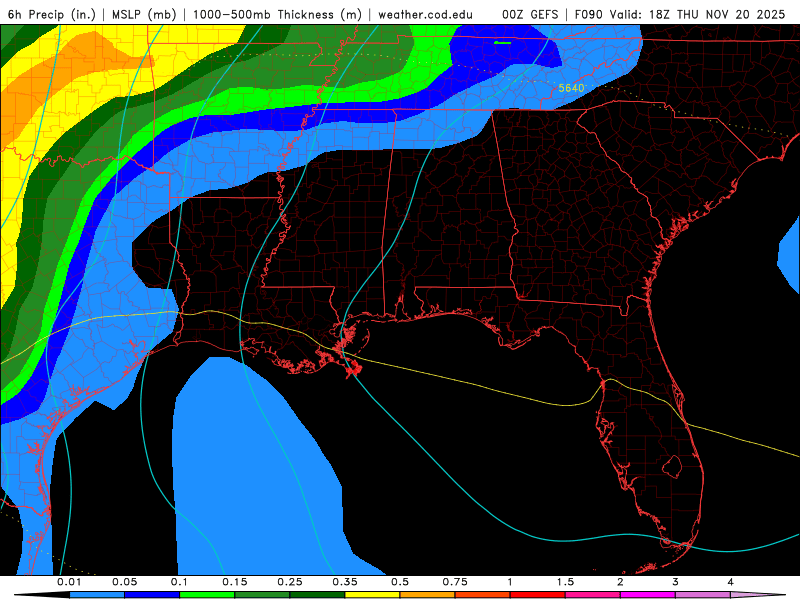Click the '5640' thickness contour label
Screen dimensions: 800x600
(571, 88)
